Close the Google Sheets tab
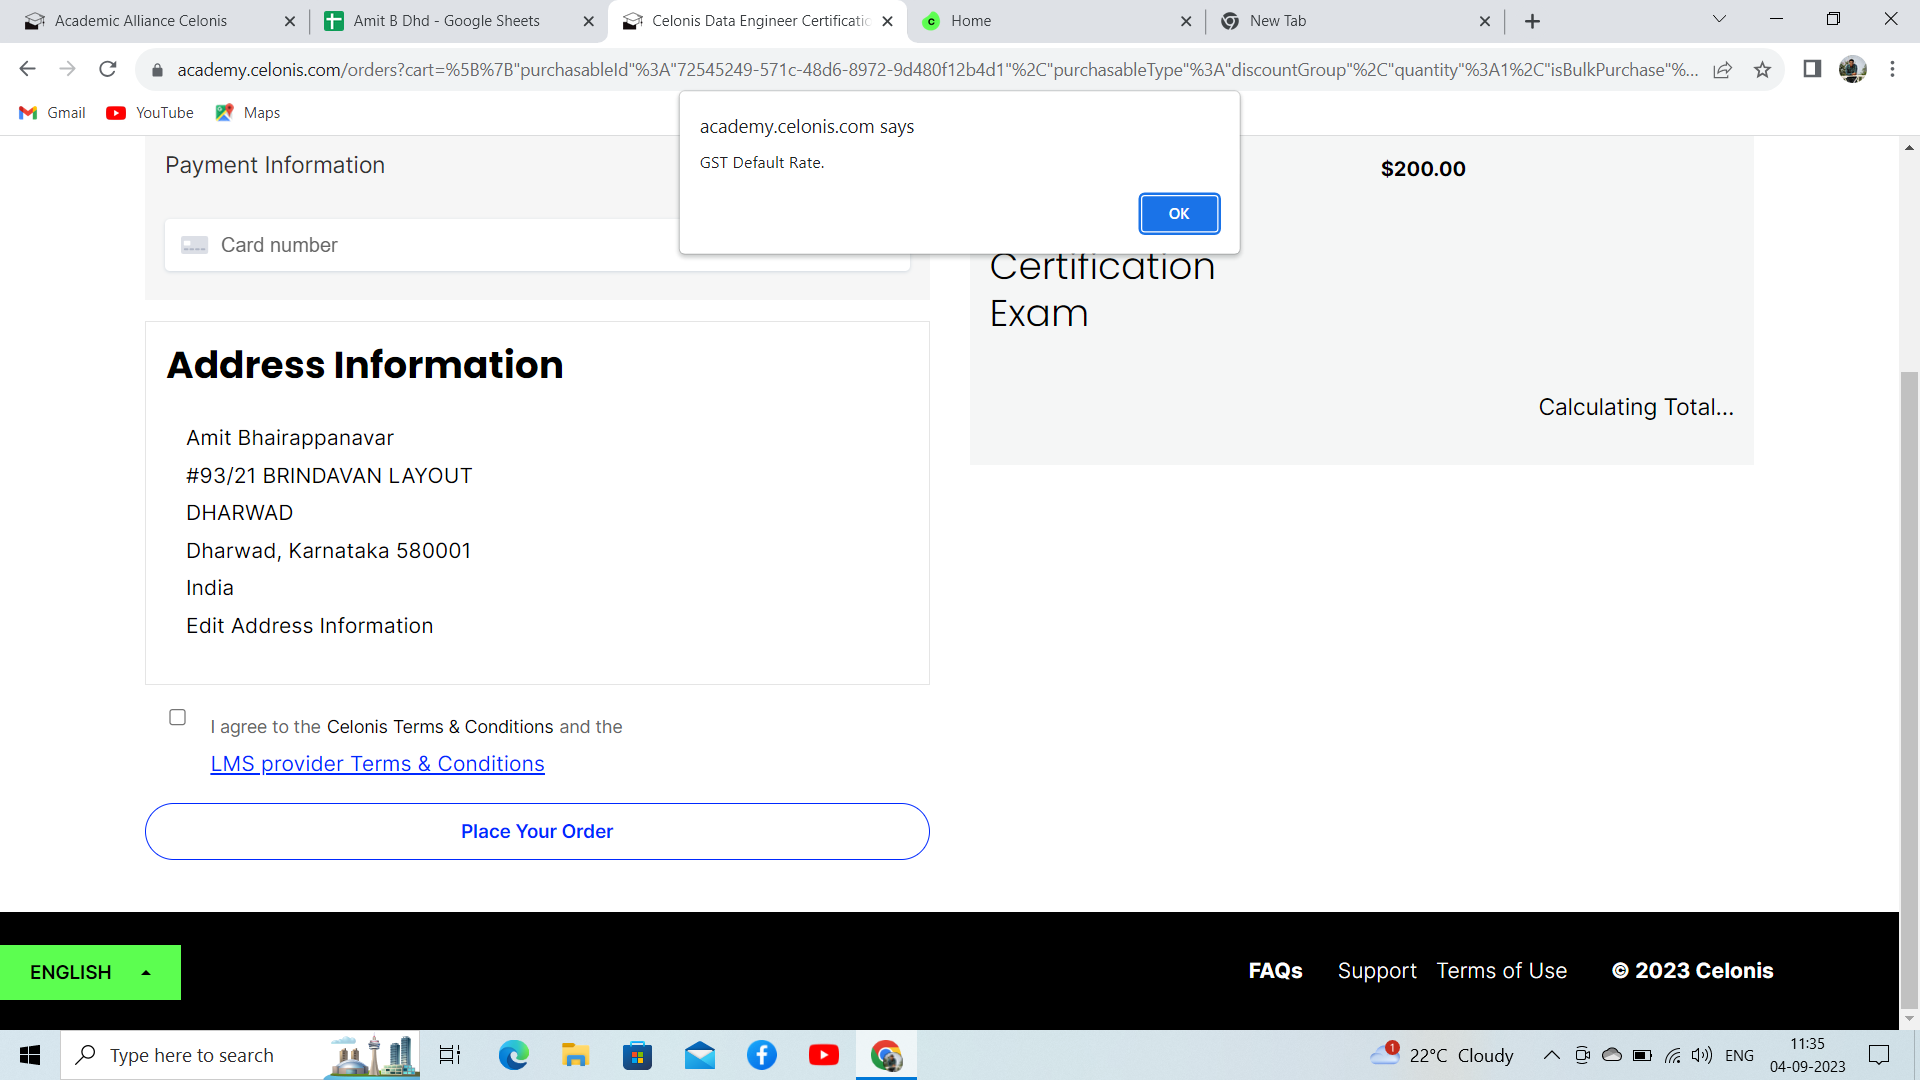The width and height of the screenshot is (1920, 1080). point(589,21)
